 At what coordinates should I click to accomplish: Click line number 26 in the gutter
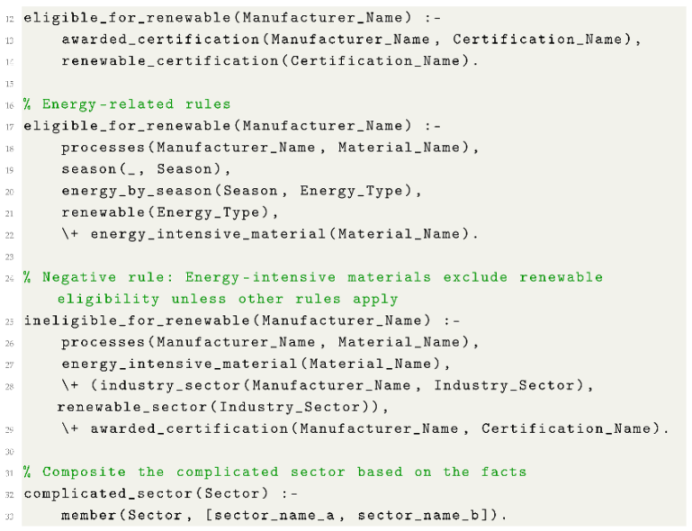click(10, 342)
